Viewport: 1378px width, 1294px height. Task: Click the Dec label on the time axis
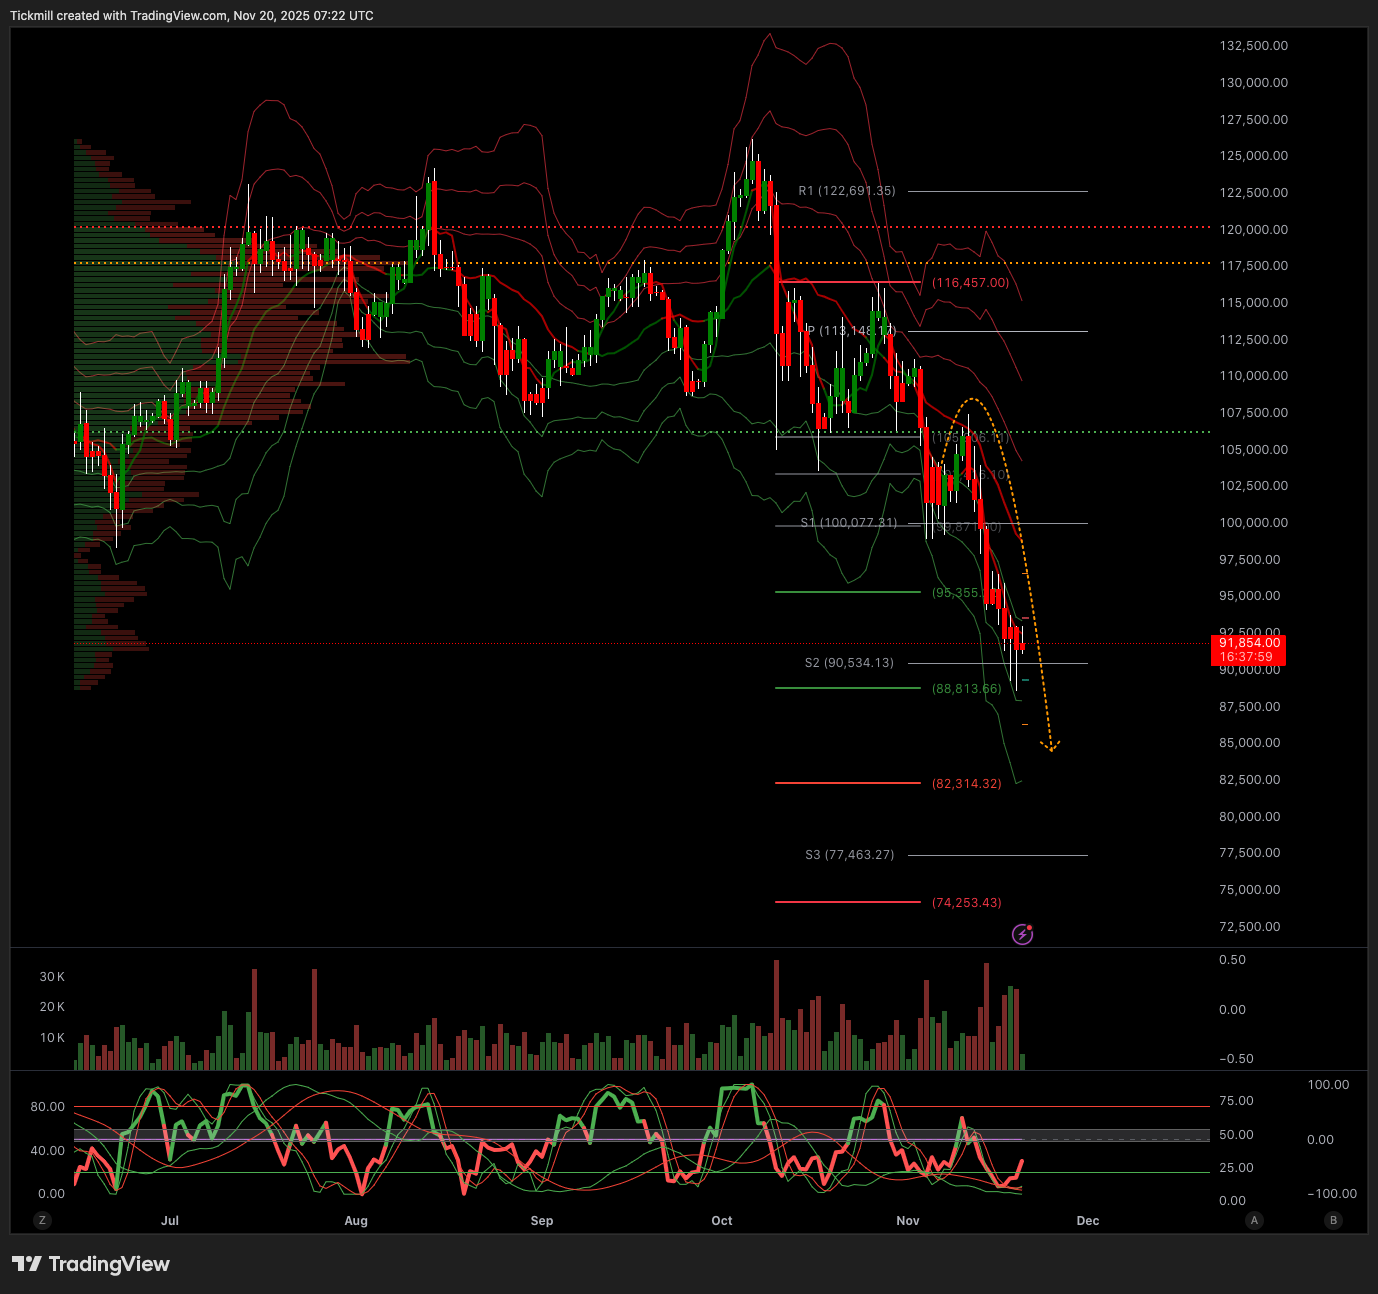coord(1087,1221)
